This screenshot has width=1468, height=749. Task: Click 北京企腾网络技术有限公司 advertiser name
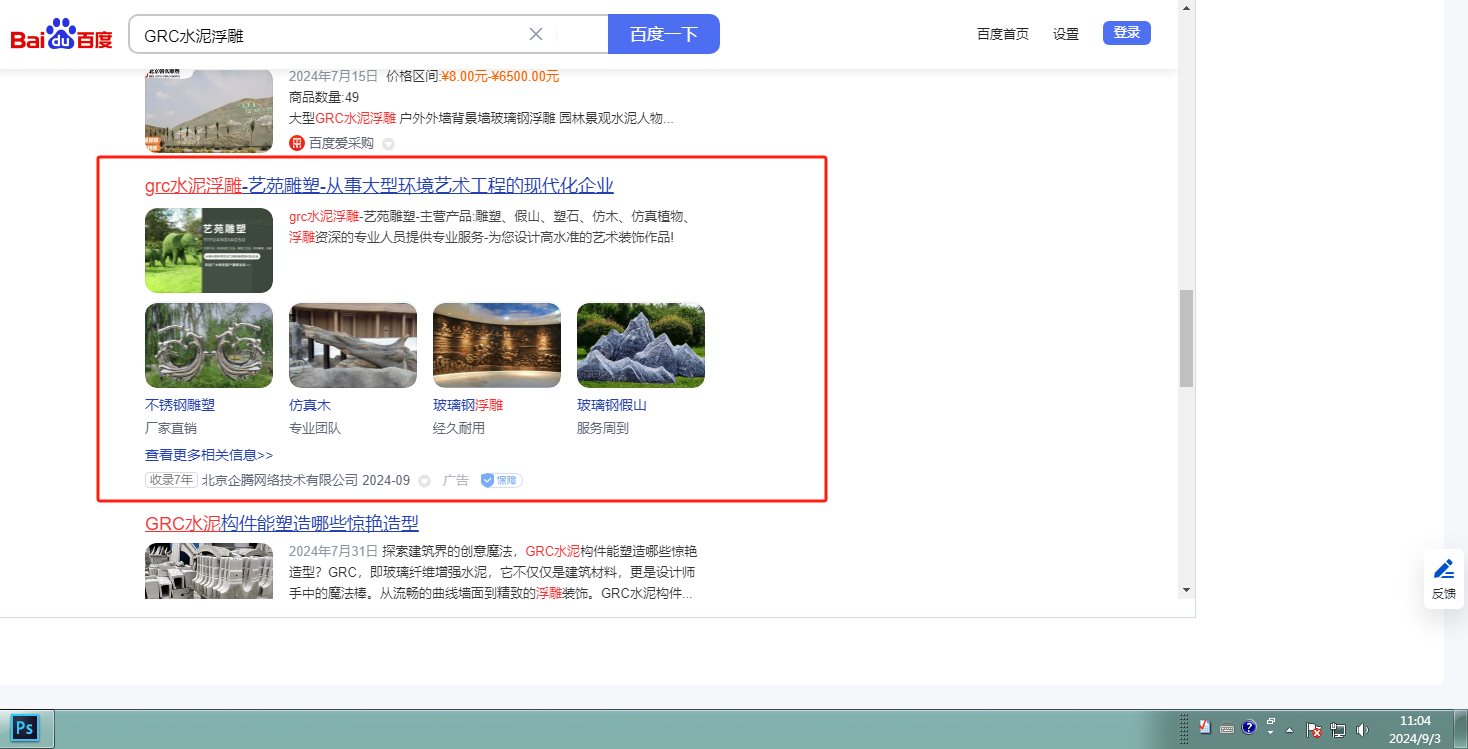pos(280,480)
